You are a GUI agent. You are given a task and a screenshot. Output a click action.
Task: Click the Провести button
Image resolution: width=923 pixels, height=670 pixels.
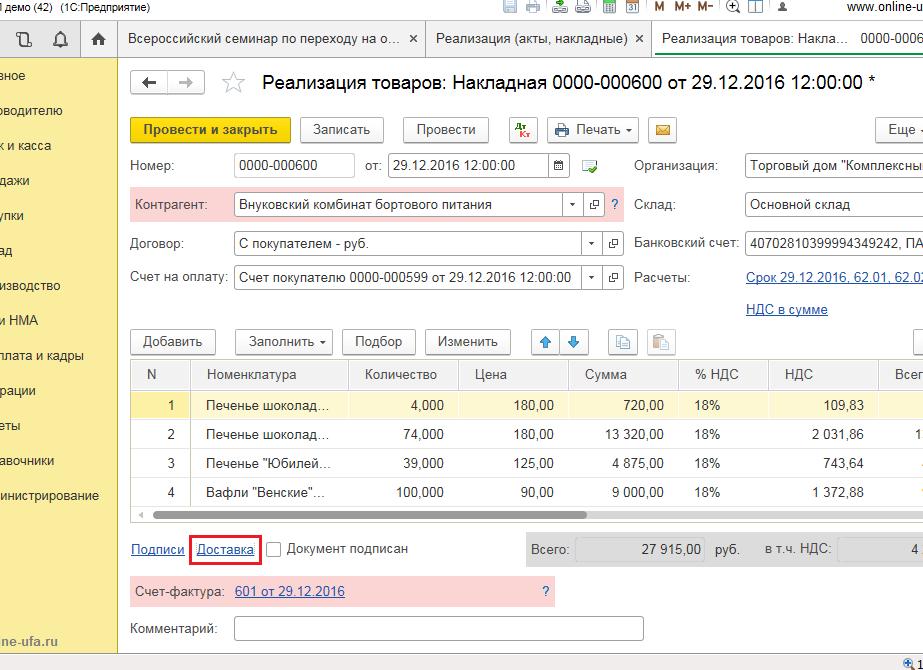(446, 130)
